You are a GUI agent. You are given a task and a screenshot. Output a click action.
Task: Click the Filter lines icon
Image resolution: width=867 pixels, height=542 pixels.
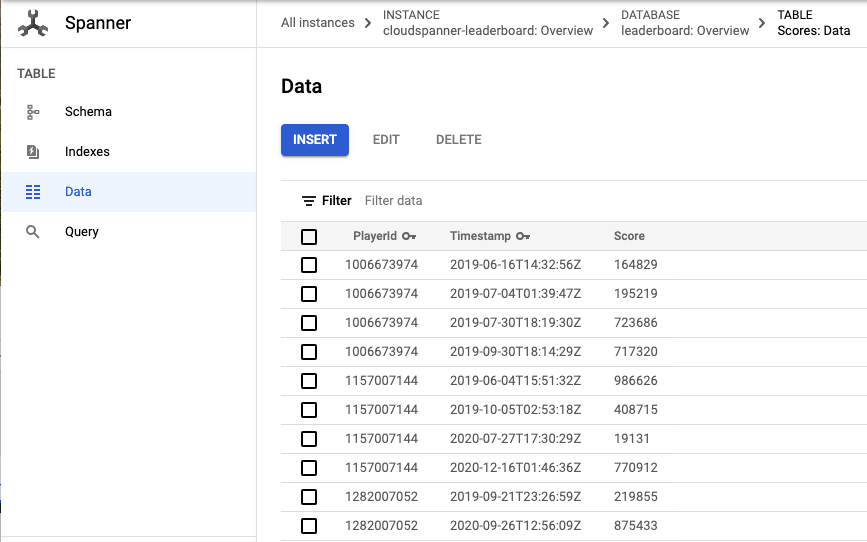(309, 201)
